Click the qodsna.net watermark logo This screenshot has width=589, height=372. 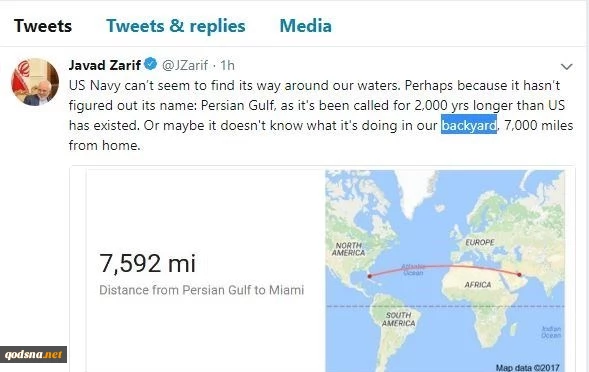pyautogui.click(x=33, y=354)
